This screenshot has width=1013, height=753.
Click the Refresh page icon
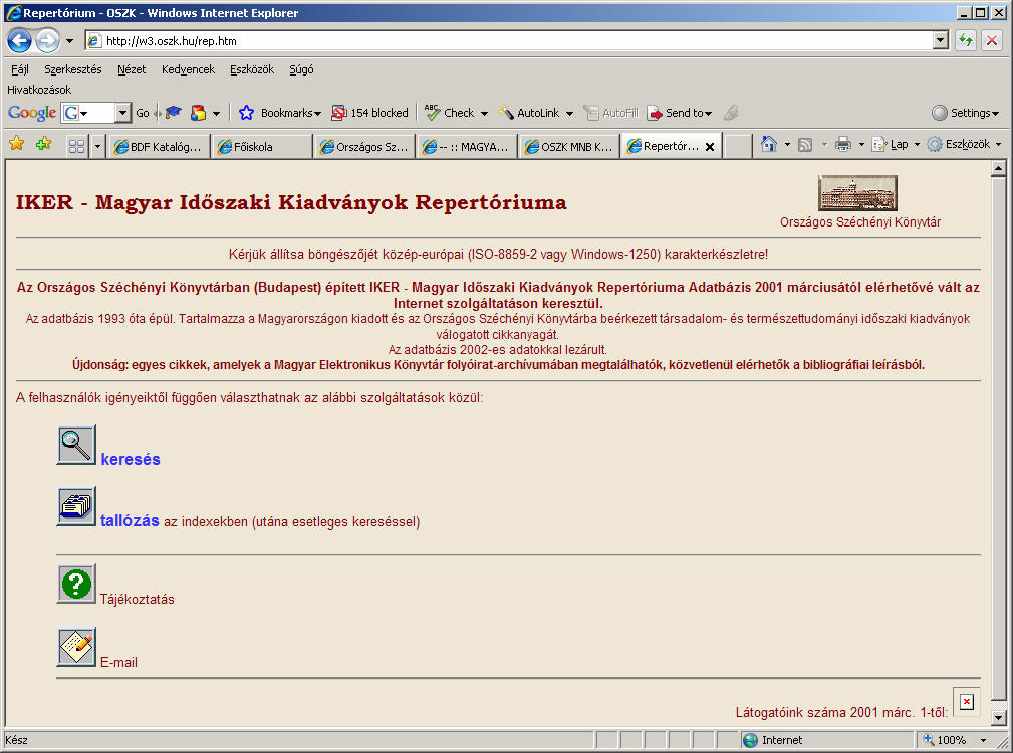click(x=966, y=41)
